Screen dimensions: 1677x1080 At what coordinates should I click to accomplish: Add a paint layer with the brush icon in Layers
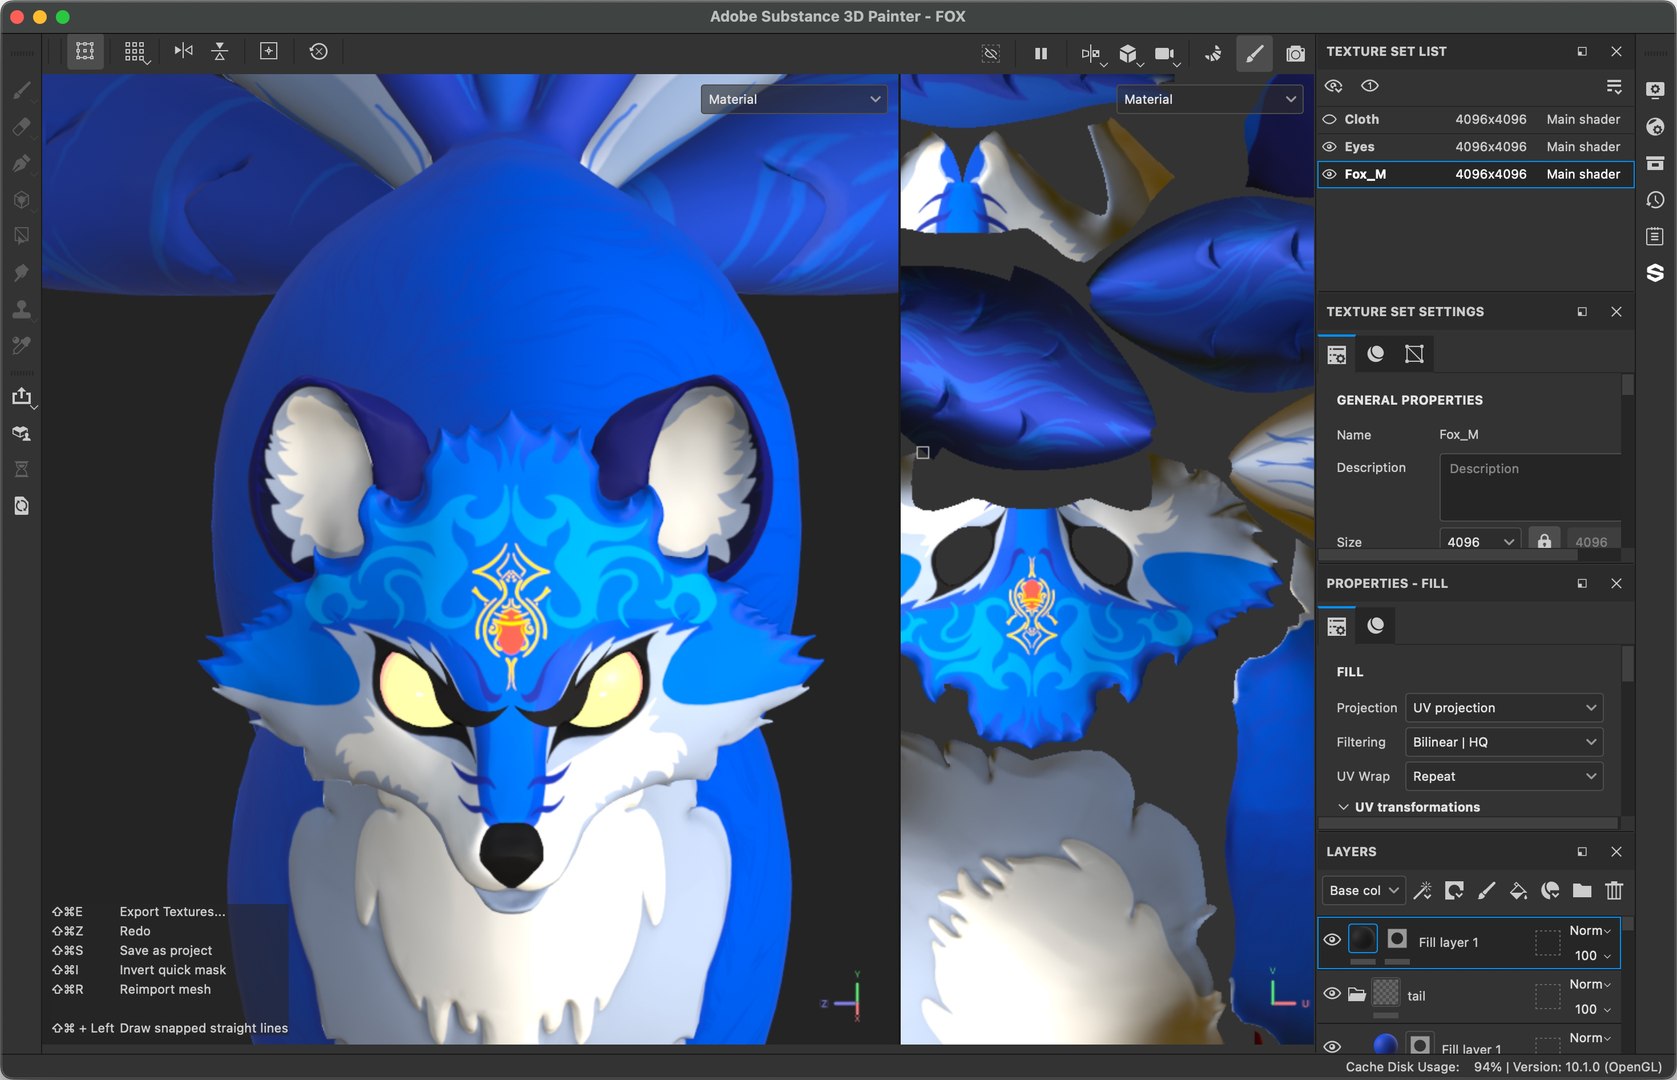1486,890
